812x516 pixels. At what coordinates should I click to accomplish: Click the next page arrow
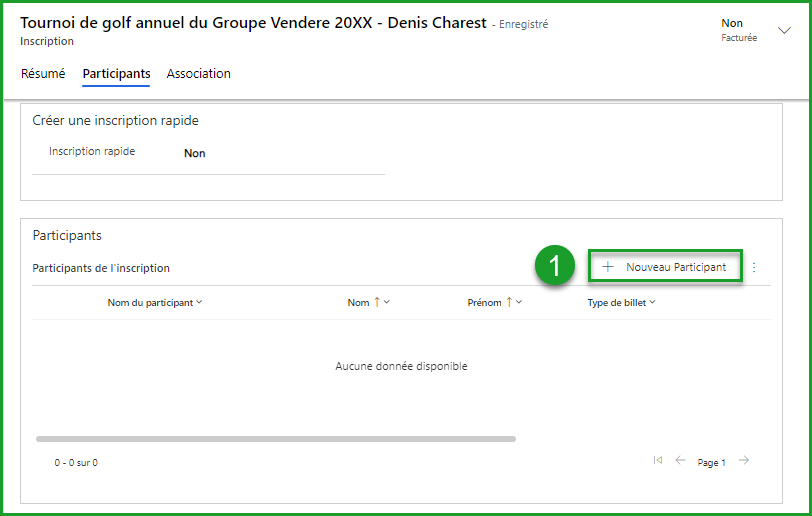(x=744, y=461)
